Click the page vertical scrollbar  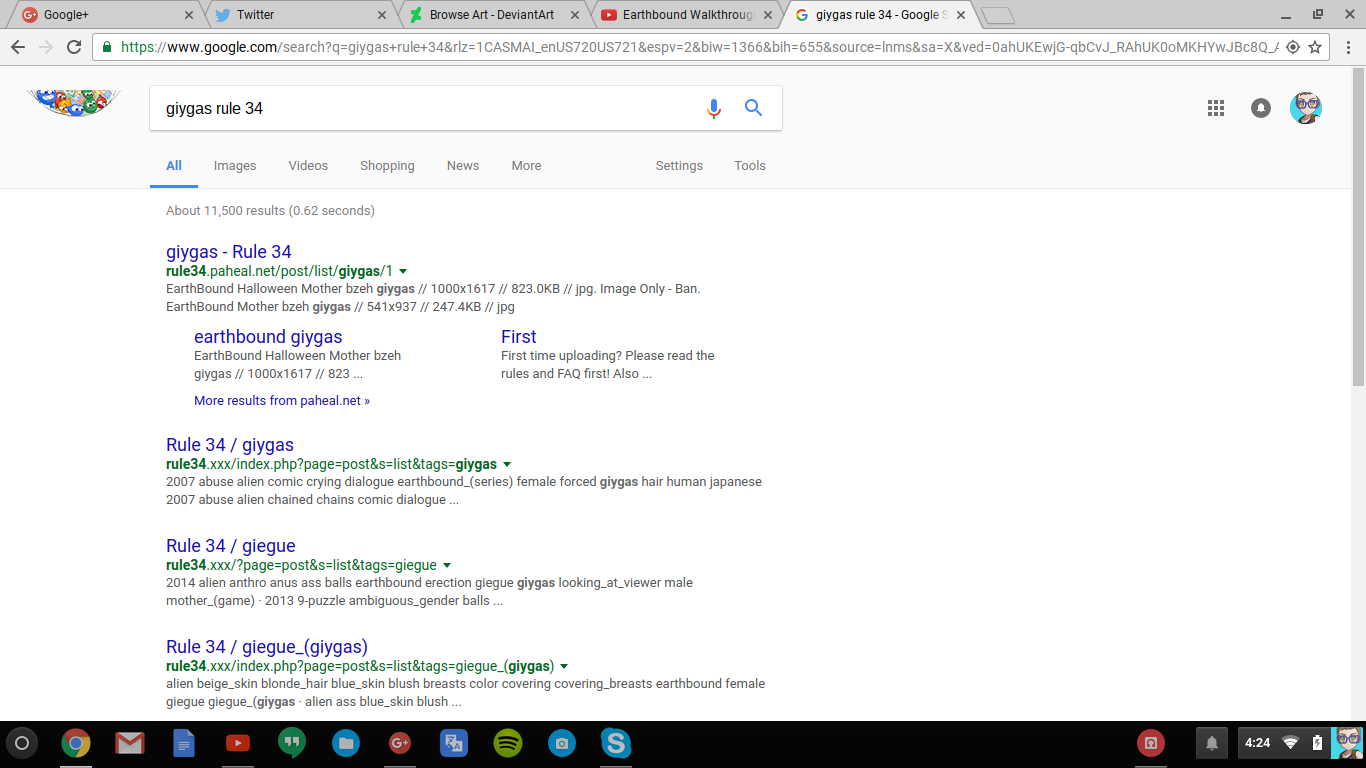click(x=1358, y=228)
